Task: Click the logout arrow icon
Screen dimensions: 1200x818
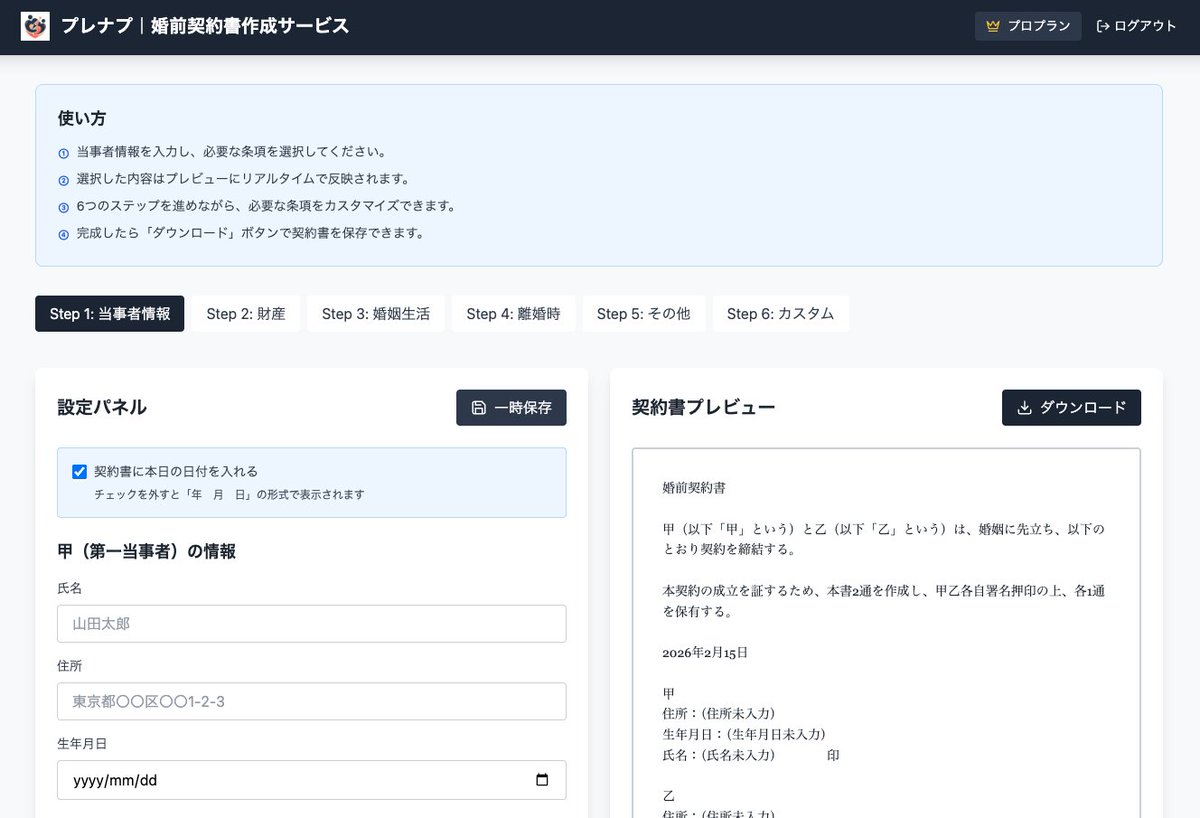Action: coord(1103,26)
